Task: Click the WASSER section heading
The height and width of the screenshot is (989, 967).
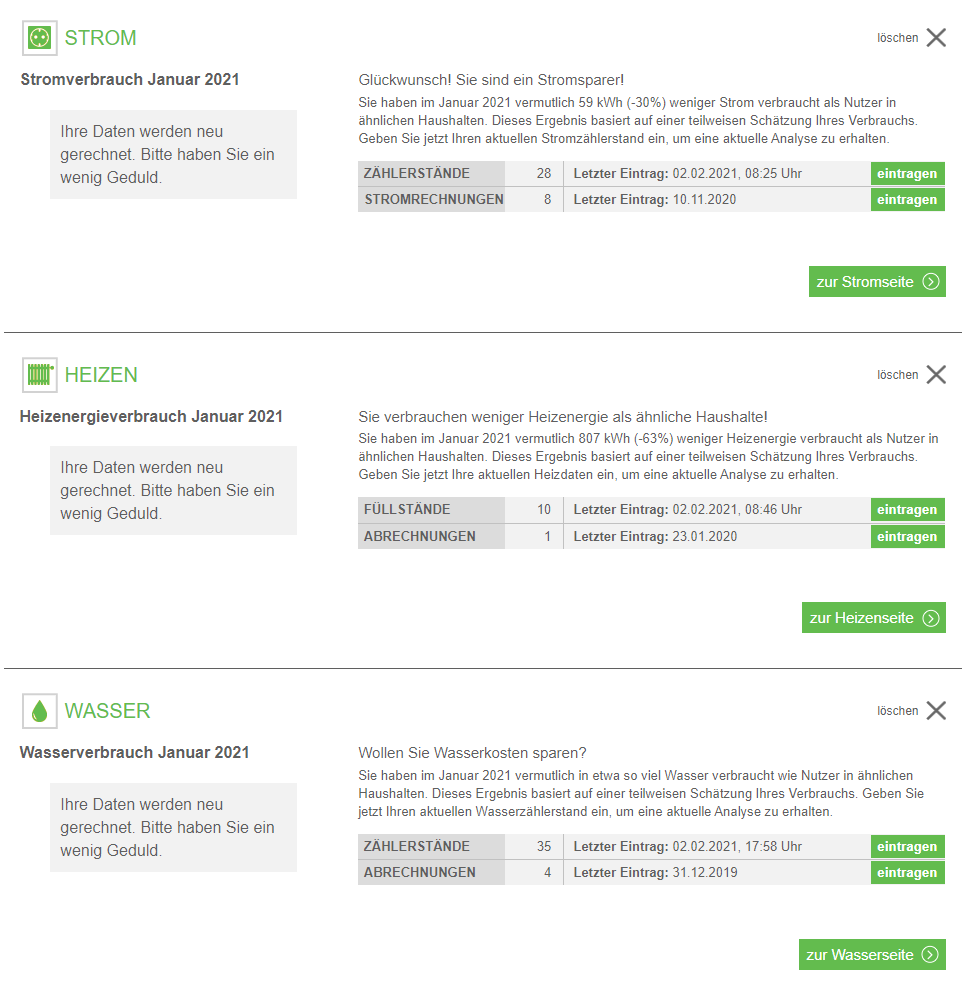Action: pyautogui.click(x=107, y=711)
